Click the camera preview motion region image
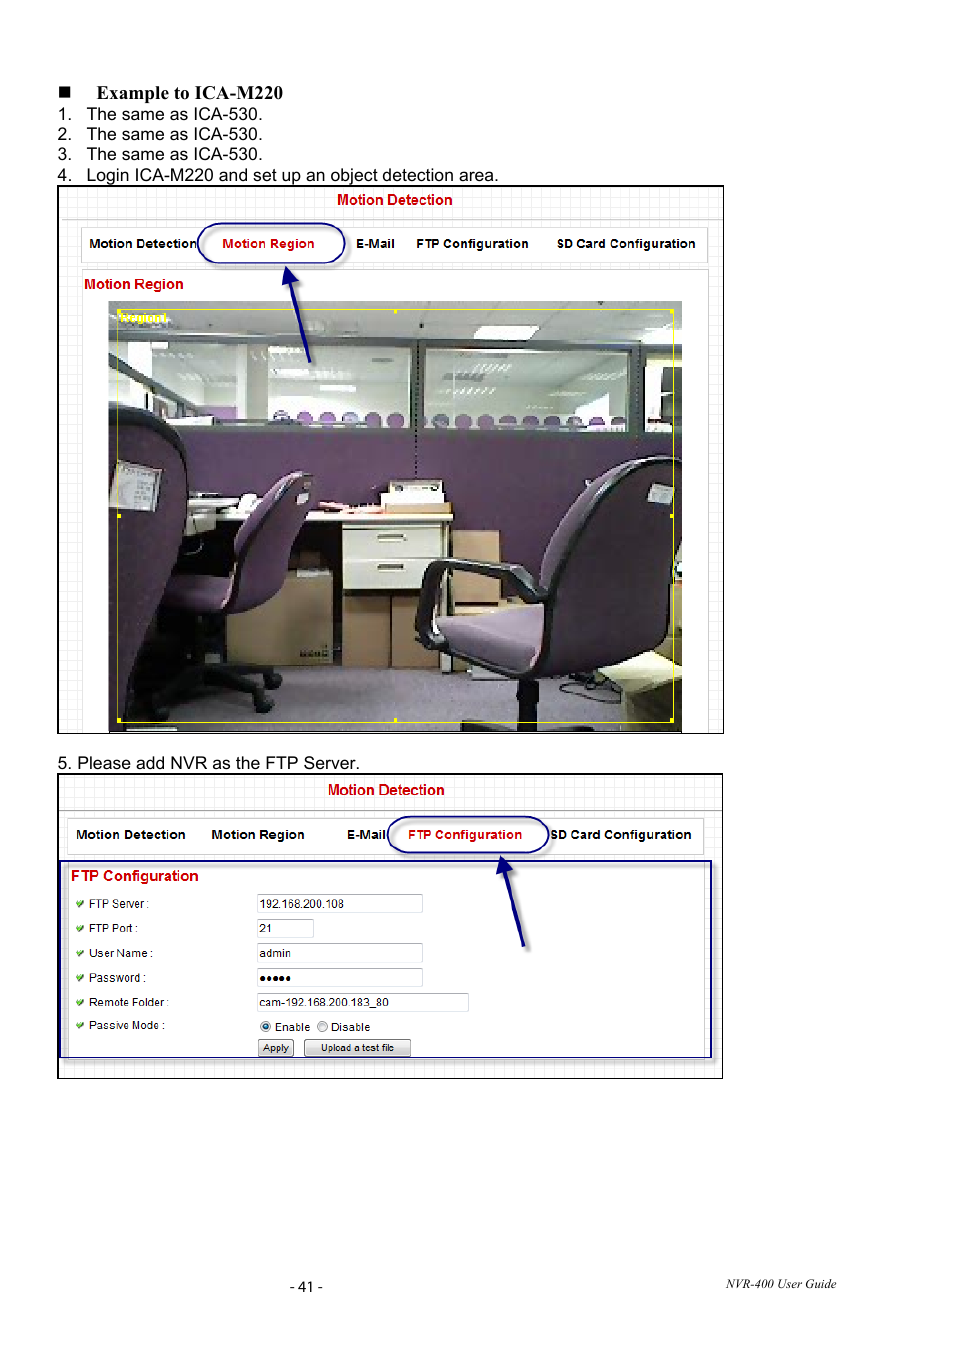The width and height of the screenshot is (954, 1350). click(395, 517)
